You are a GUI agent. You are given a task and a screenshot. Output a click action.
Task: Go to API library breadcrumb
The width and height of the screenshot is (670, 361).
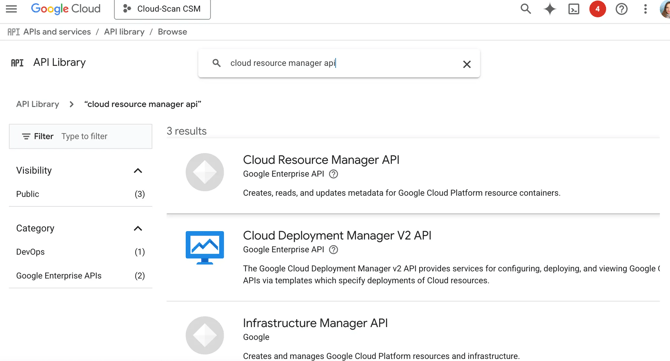(124, 32)
